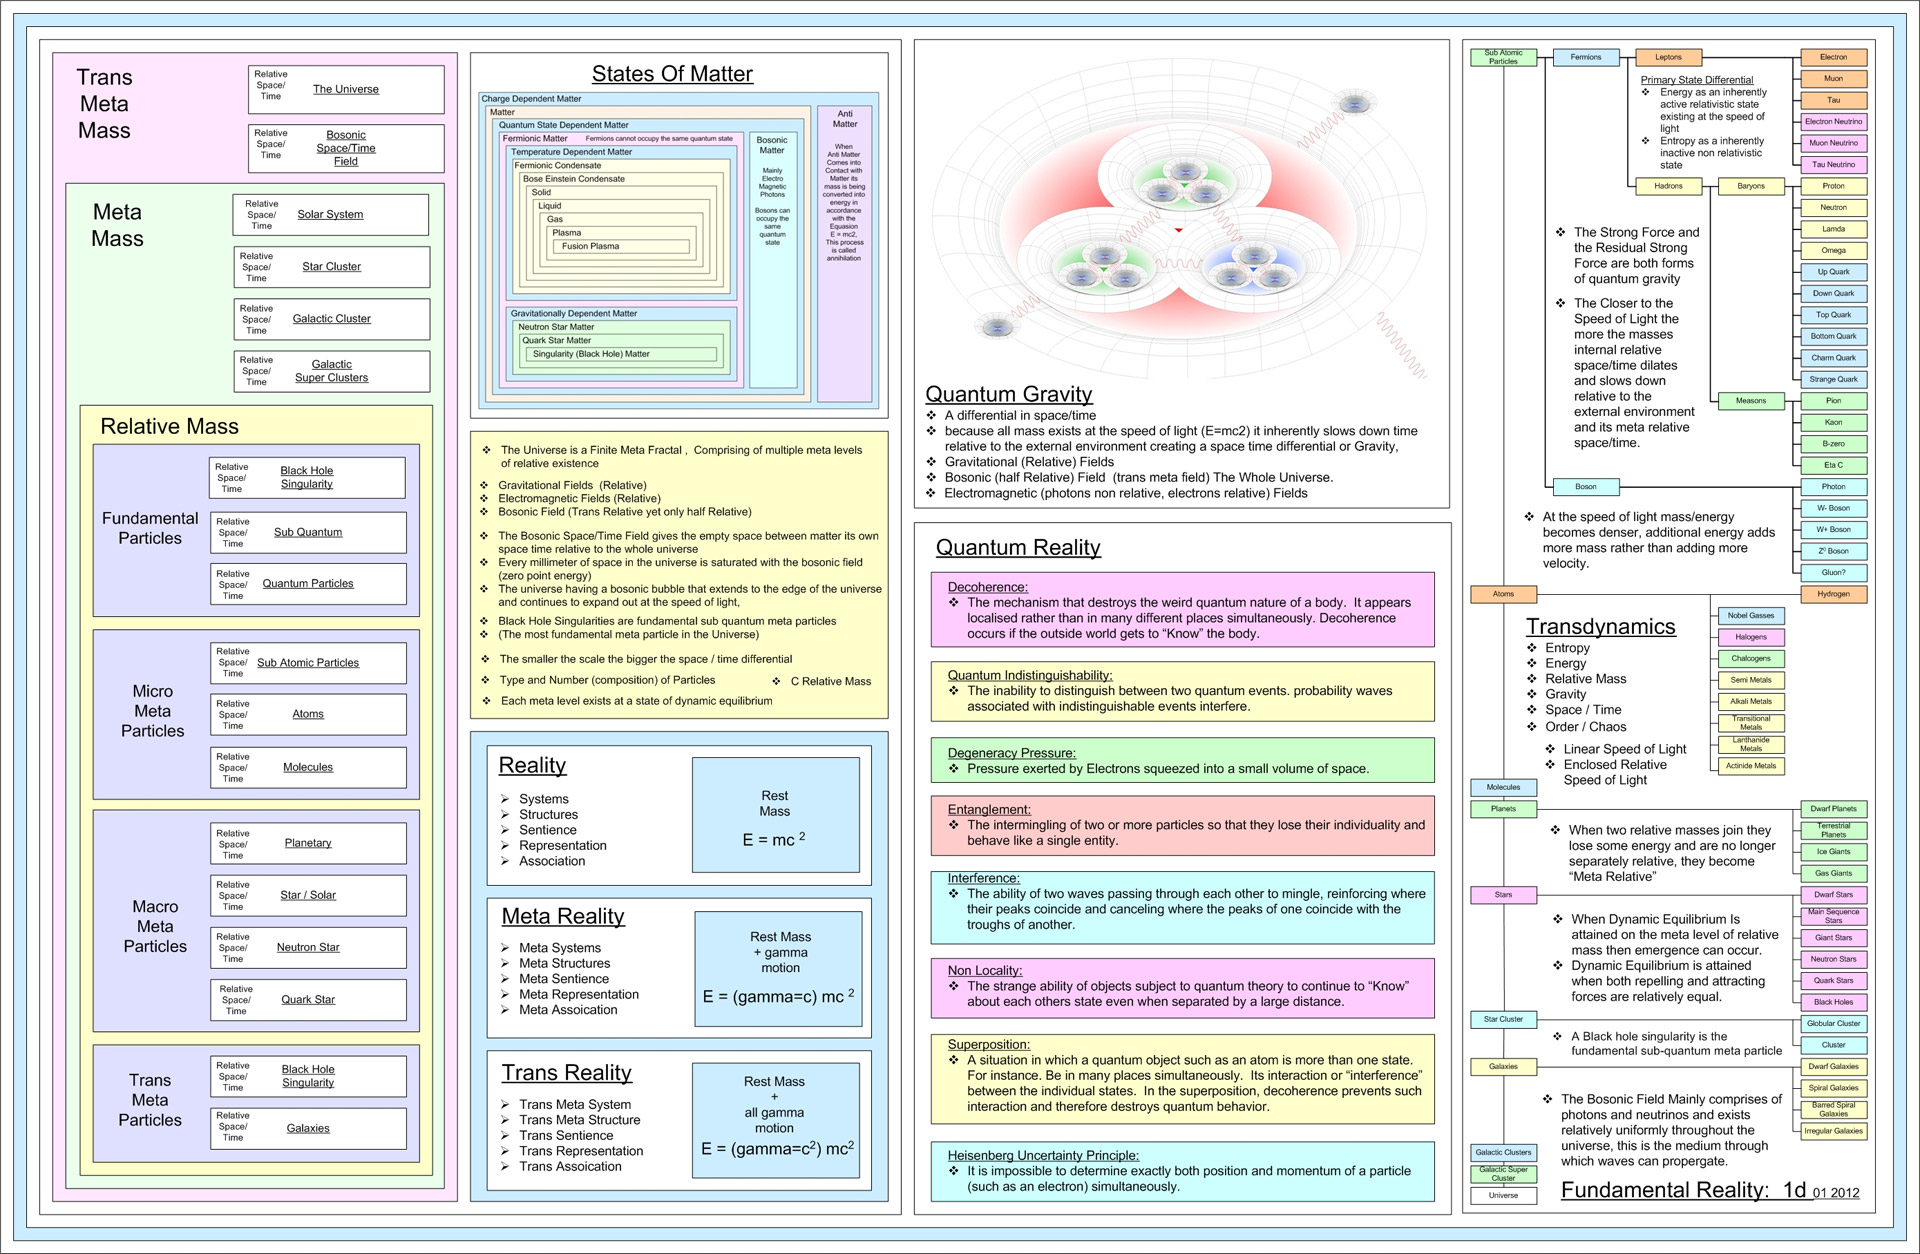Click the "Quantum Gravity" heading
The width and height of the screenshot is (1920, 1254).
[x=1008, y=394]
